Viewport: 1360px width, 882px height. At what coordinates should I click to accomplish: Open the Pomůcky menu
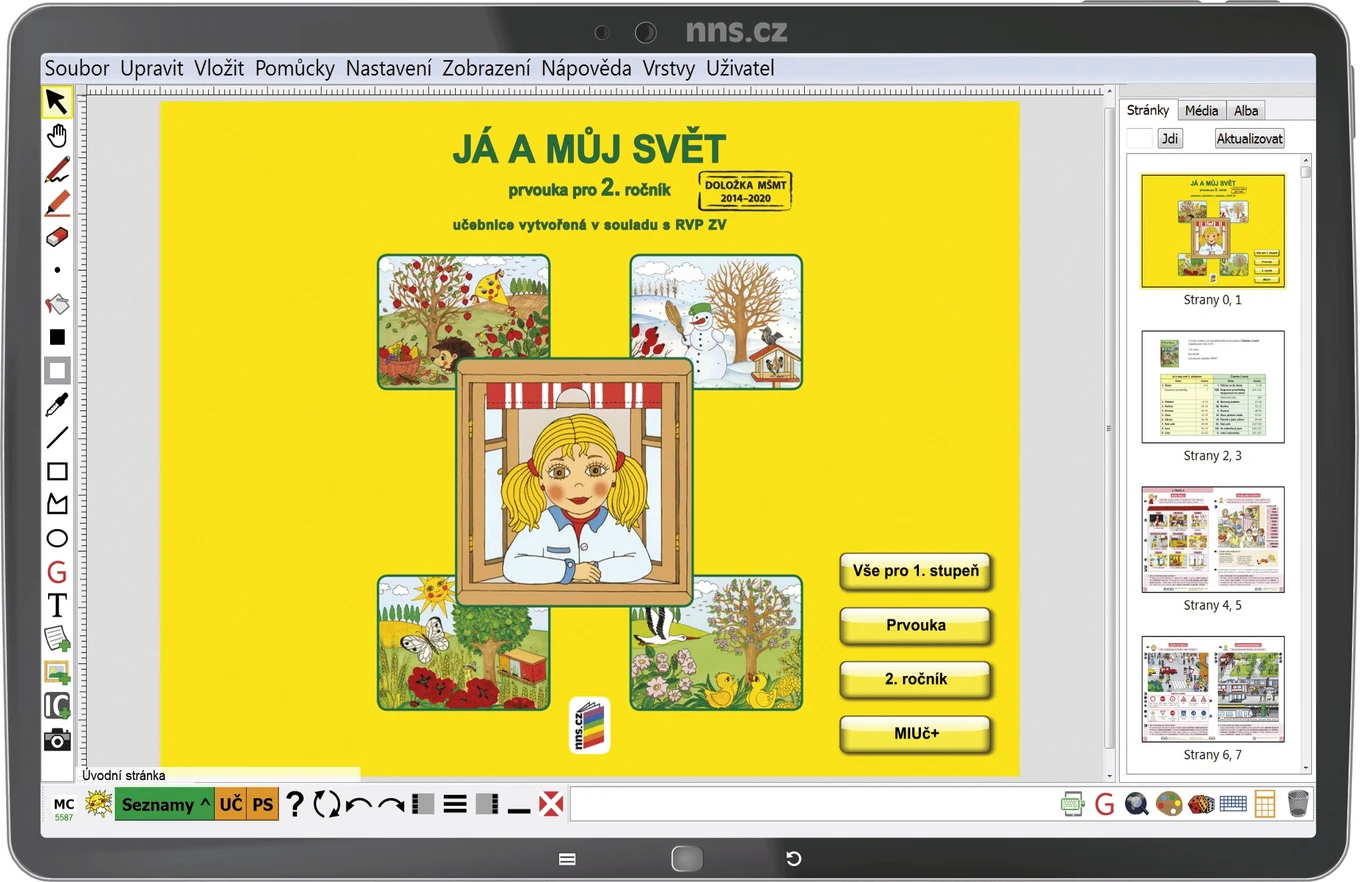pos(295,69)
